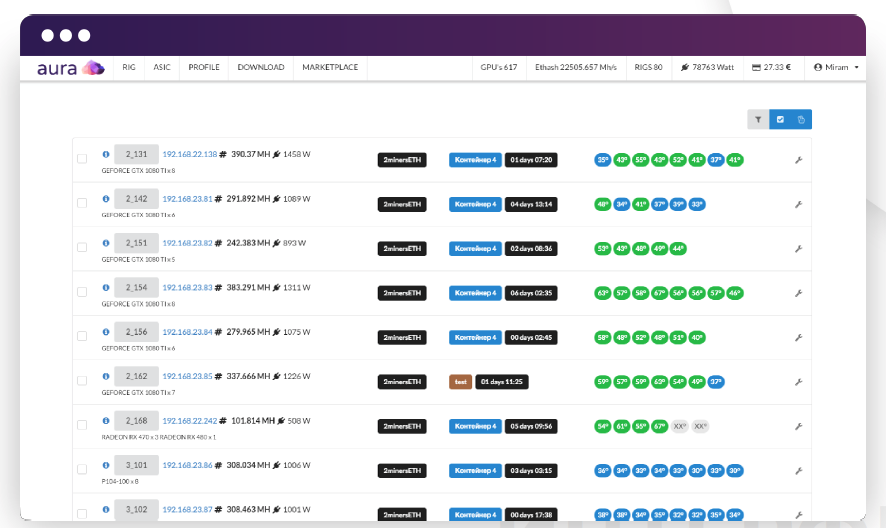Click the 2_131 rig name button
This screenshot has width=886, height=528.
click(136, 154)
